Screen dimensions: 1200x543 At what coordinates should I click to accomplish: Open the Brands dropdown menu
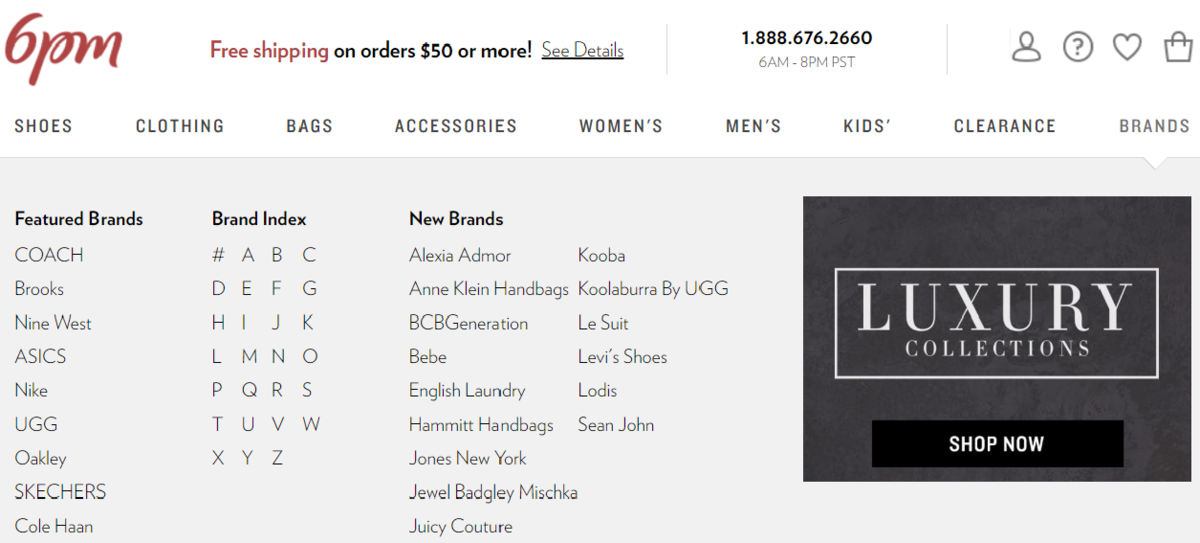pyautogui.click(x=1154, y=126)
